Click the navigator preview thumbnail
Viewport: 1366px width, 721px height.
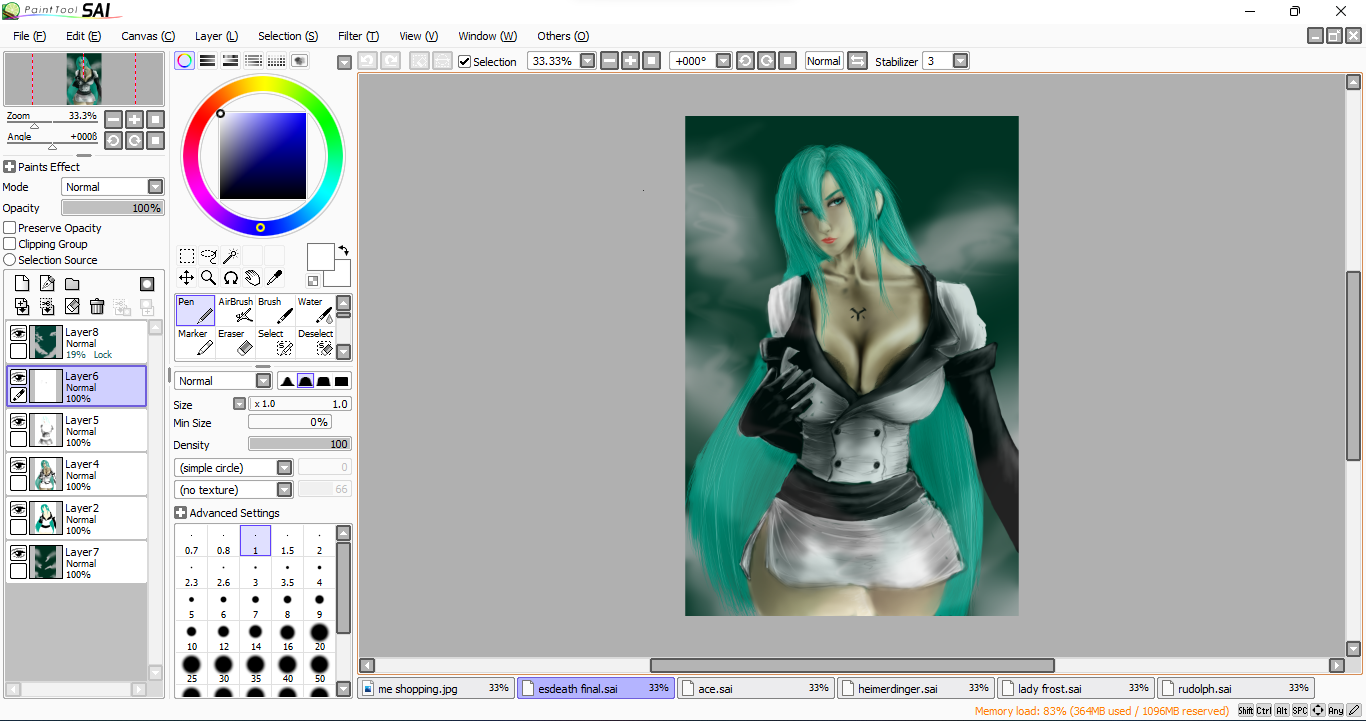(84, 79)
